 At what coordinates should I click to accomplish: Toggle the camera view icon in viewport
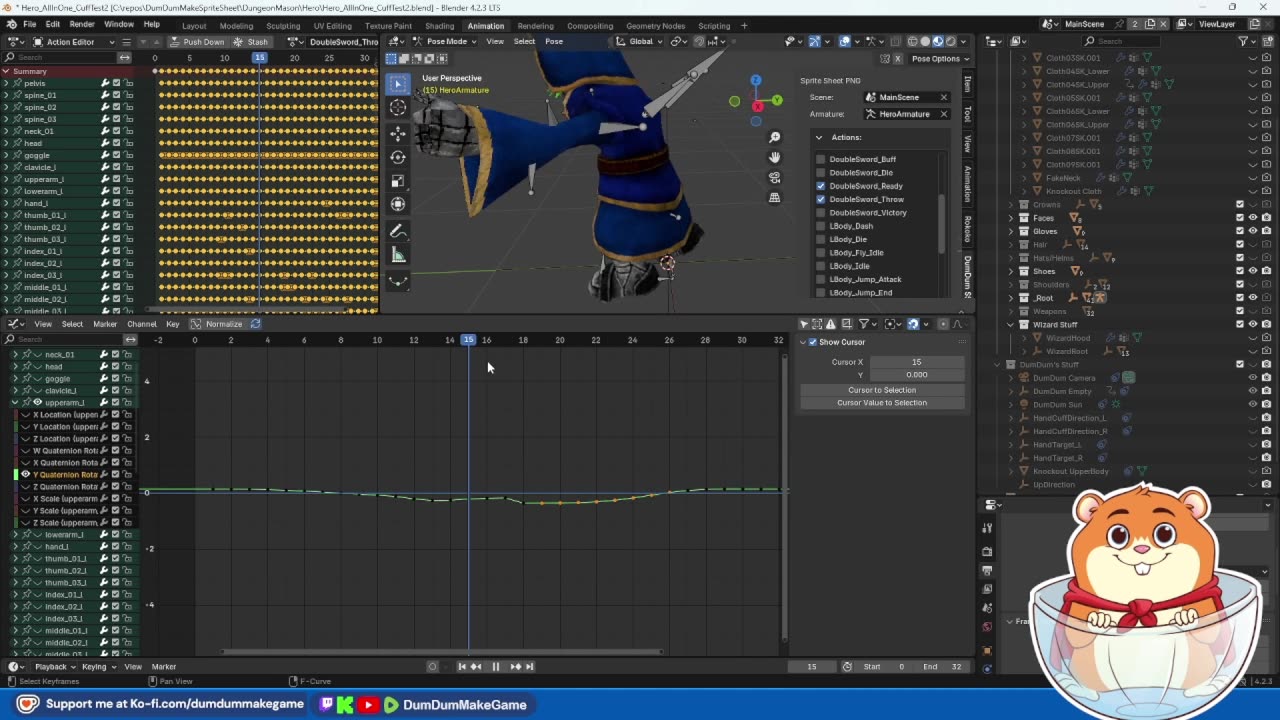pos(774,177)
